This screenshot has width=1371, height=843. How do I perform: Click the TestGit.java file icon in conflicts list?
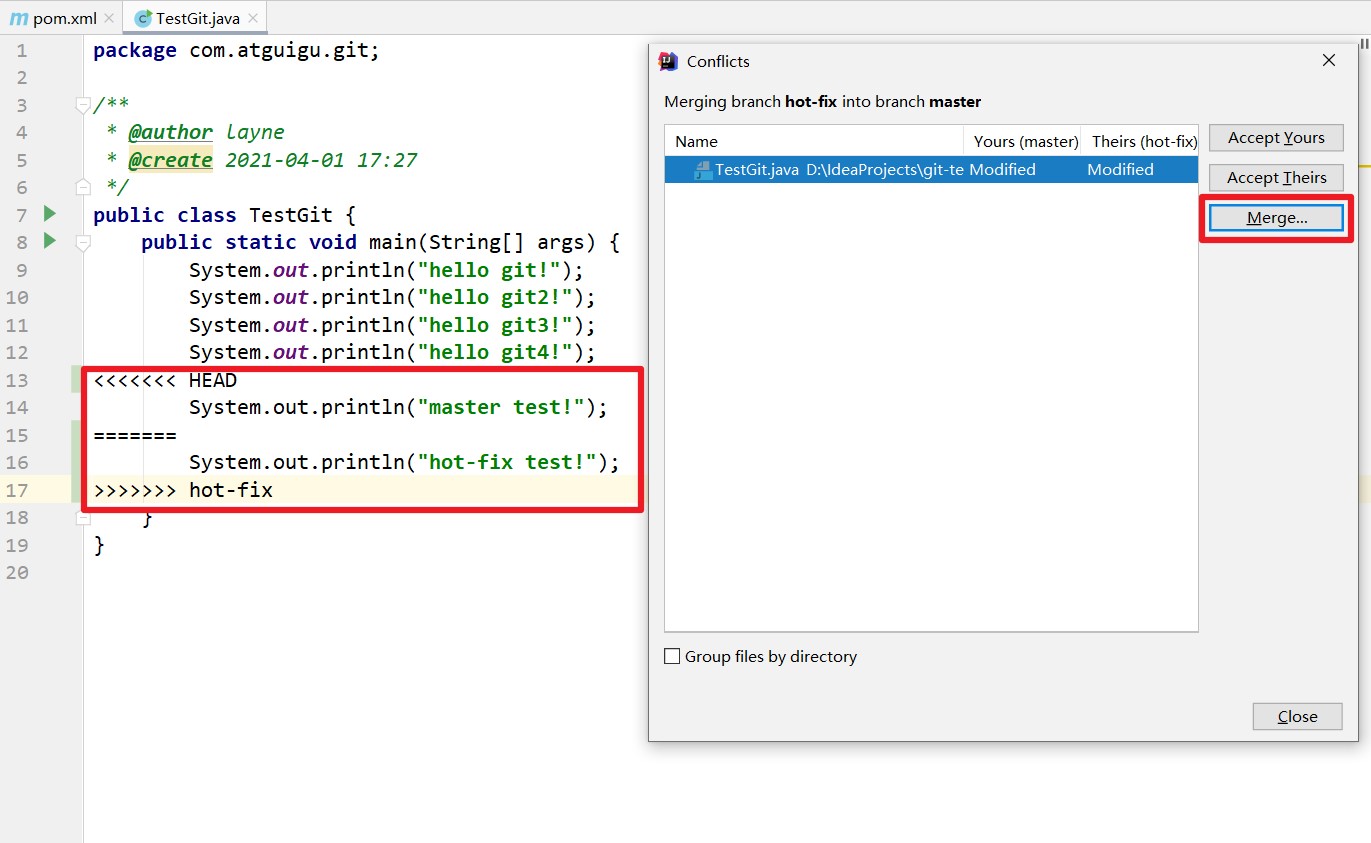coord(702,169)
